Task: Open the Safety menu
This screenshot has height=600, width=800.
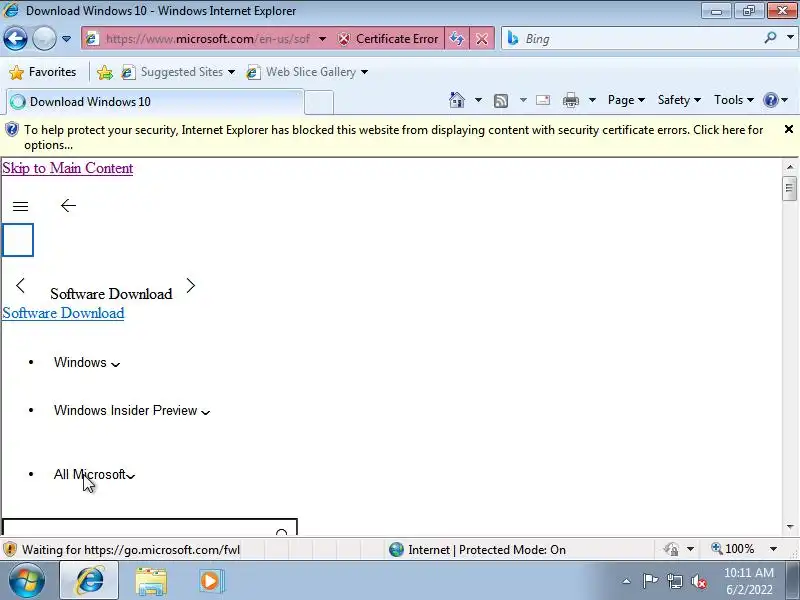Action: pyautogui.click(x=679, y=100)
